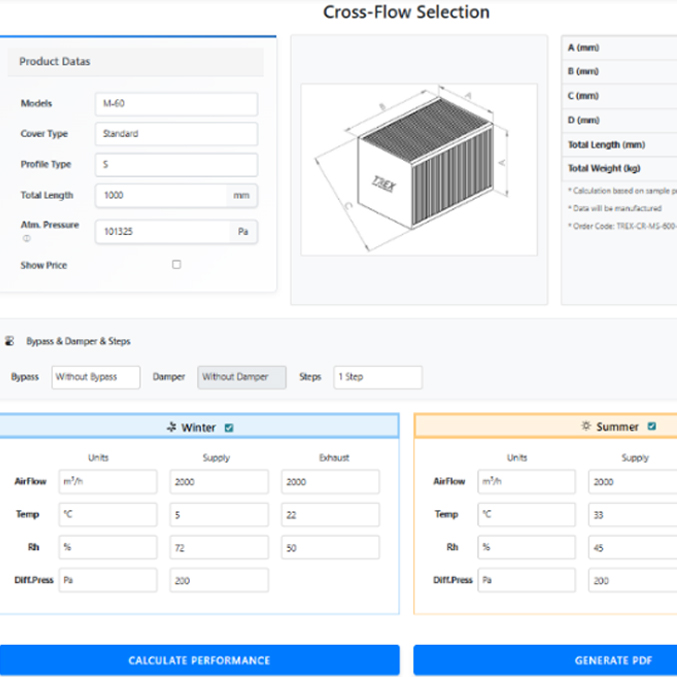Click the Summer supply Rh field

click(632, 547)
